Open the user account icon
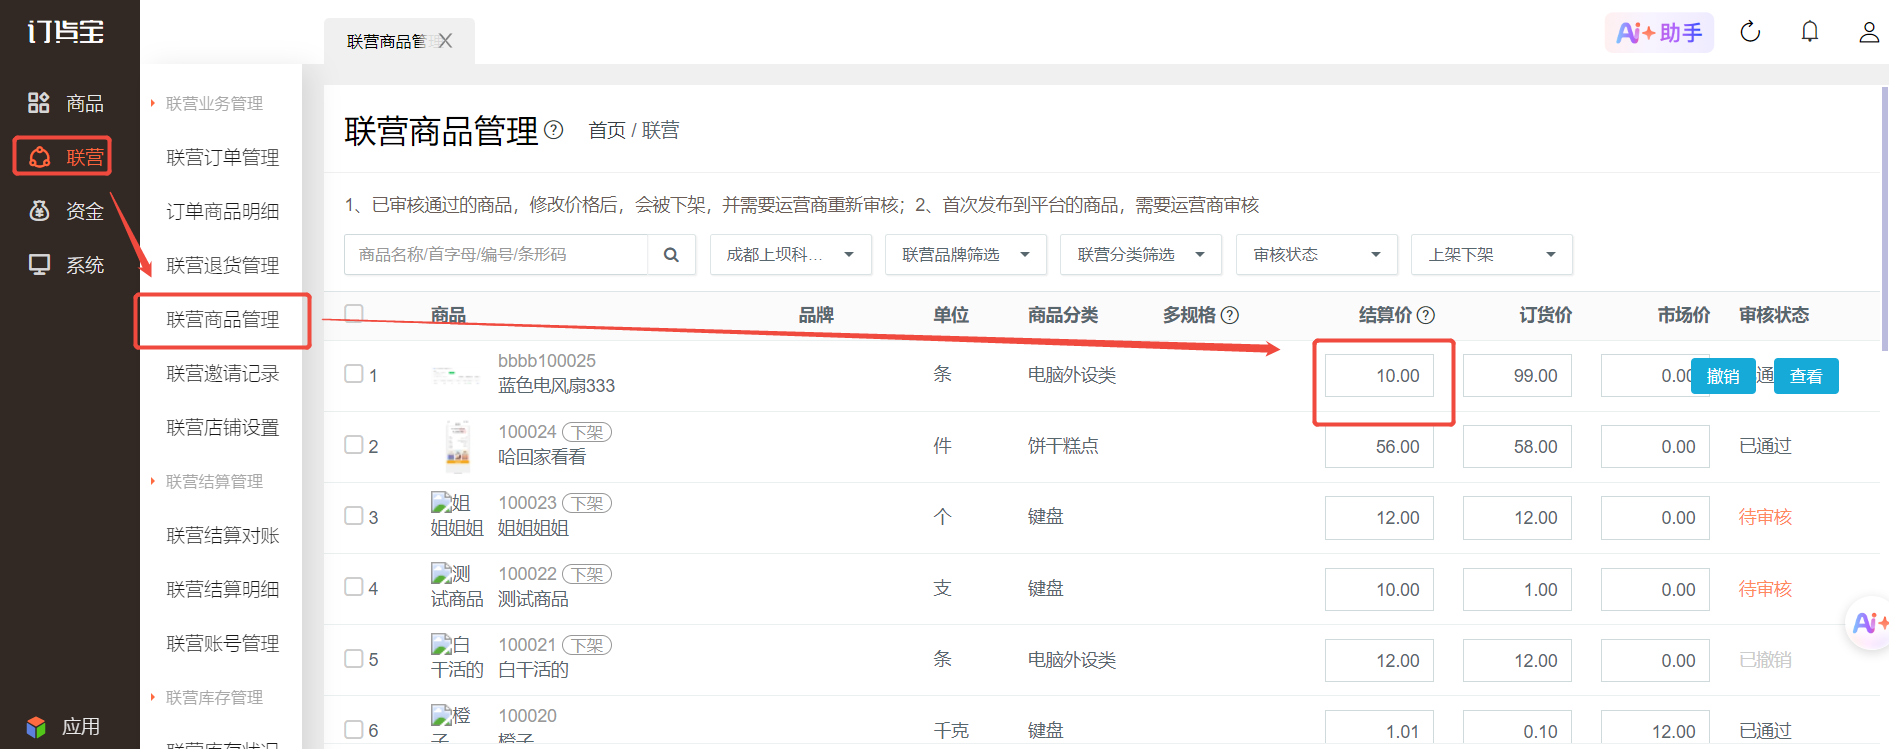1889x749 pixels. 1869,32
